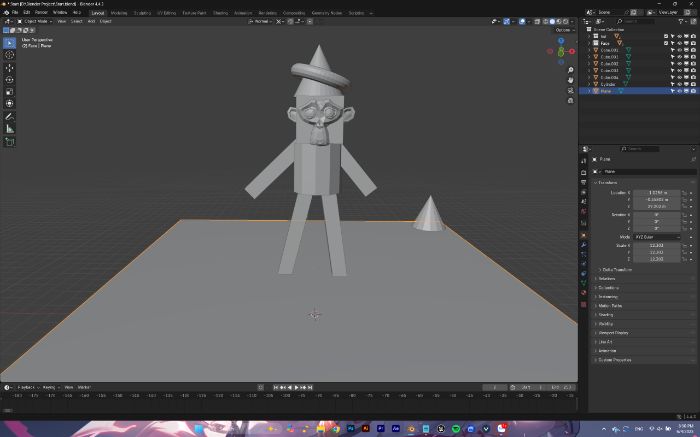700x437 pixels.
Task: Open the Object Data properties tab (green triangle)
Action: coord(583,283)
